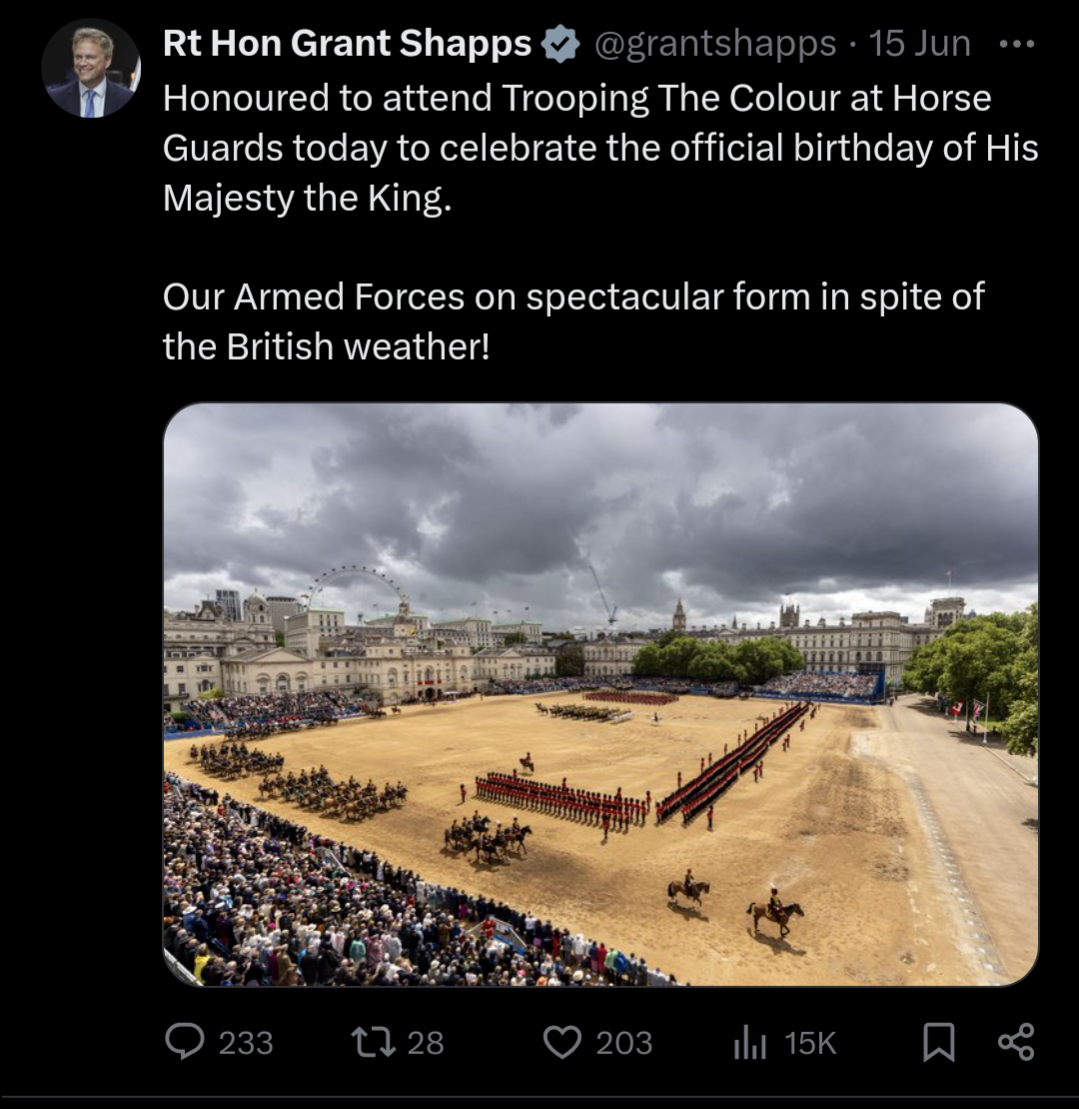Open the view analytics bar-chart icon
Screen dimensions: 1079x1109
click(749, 1043)
